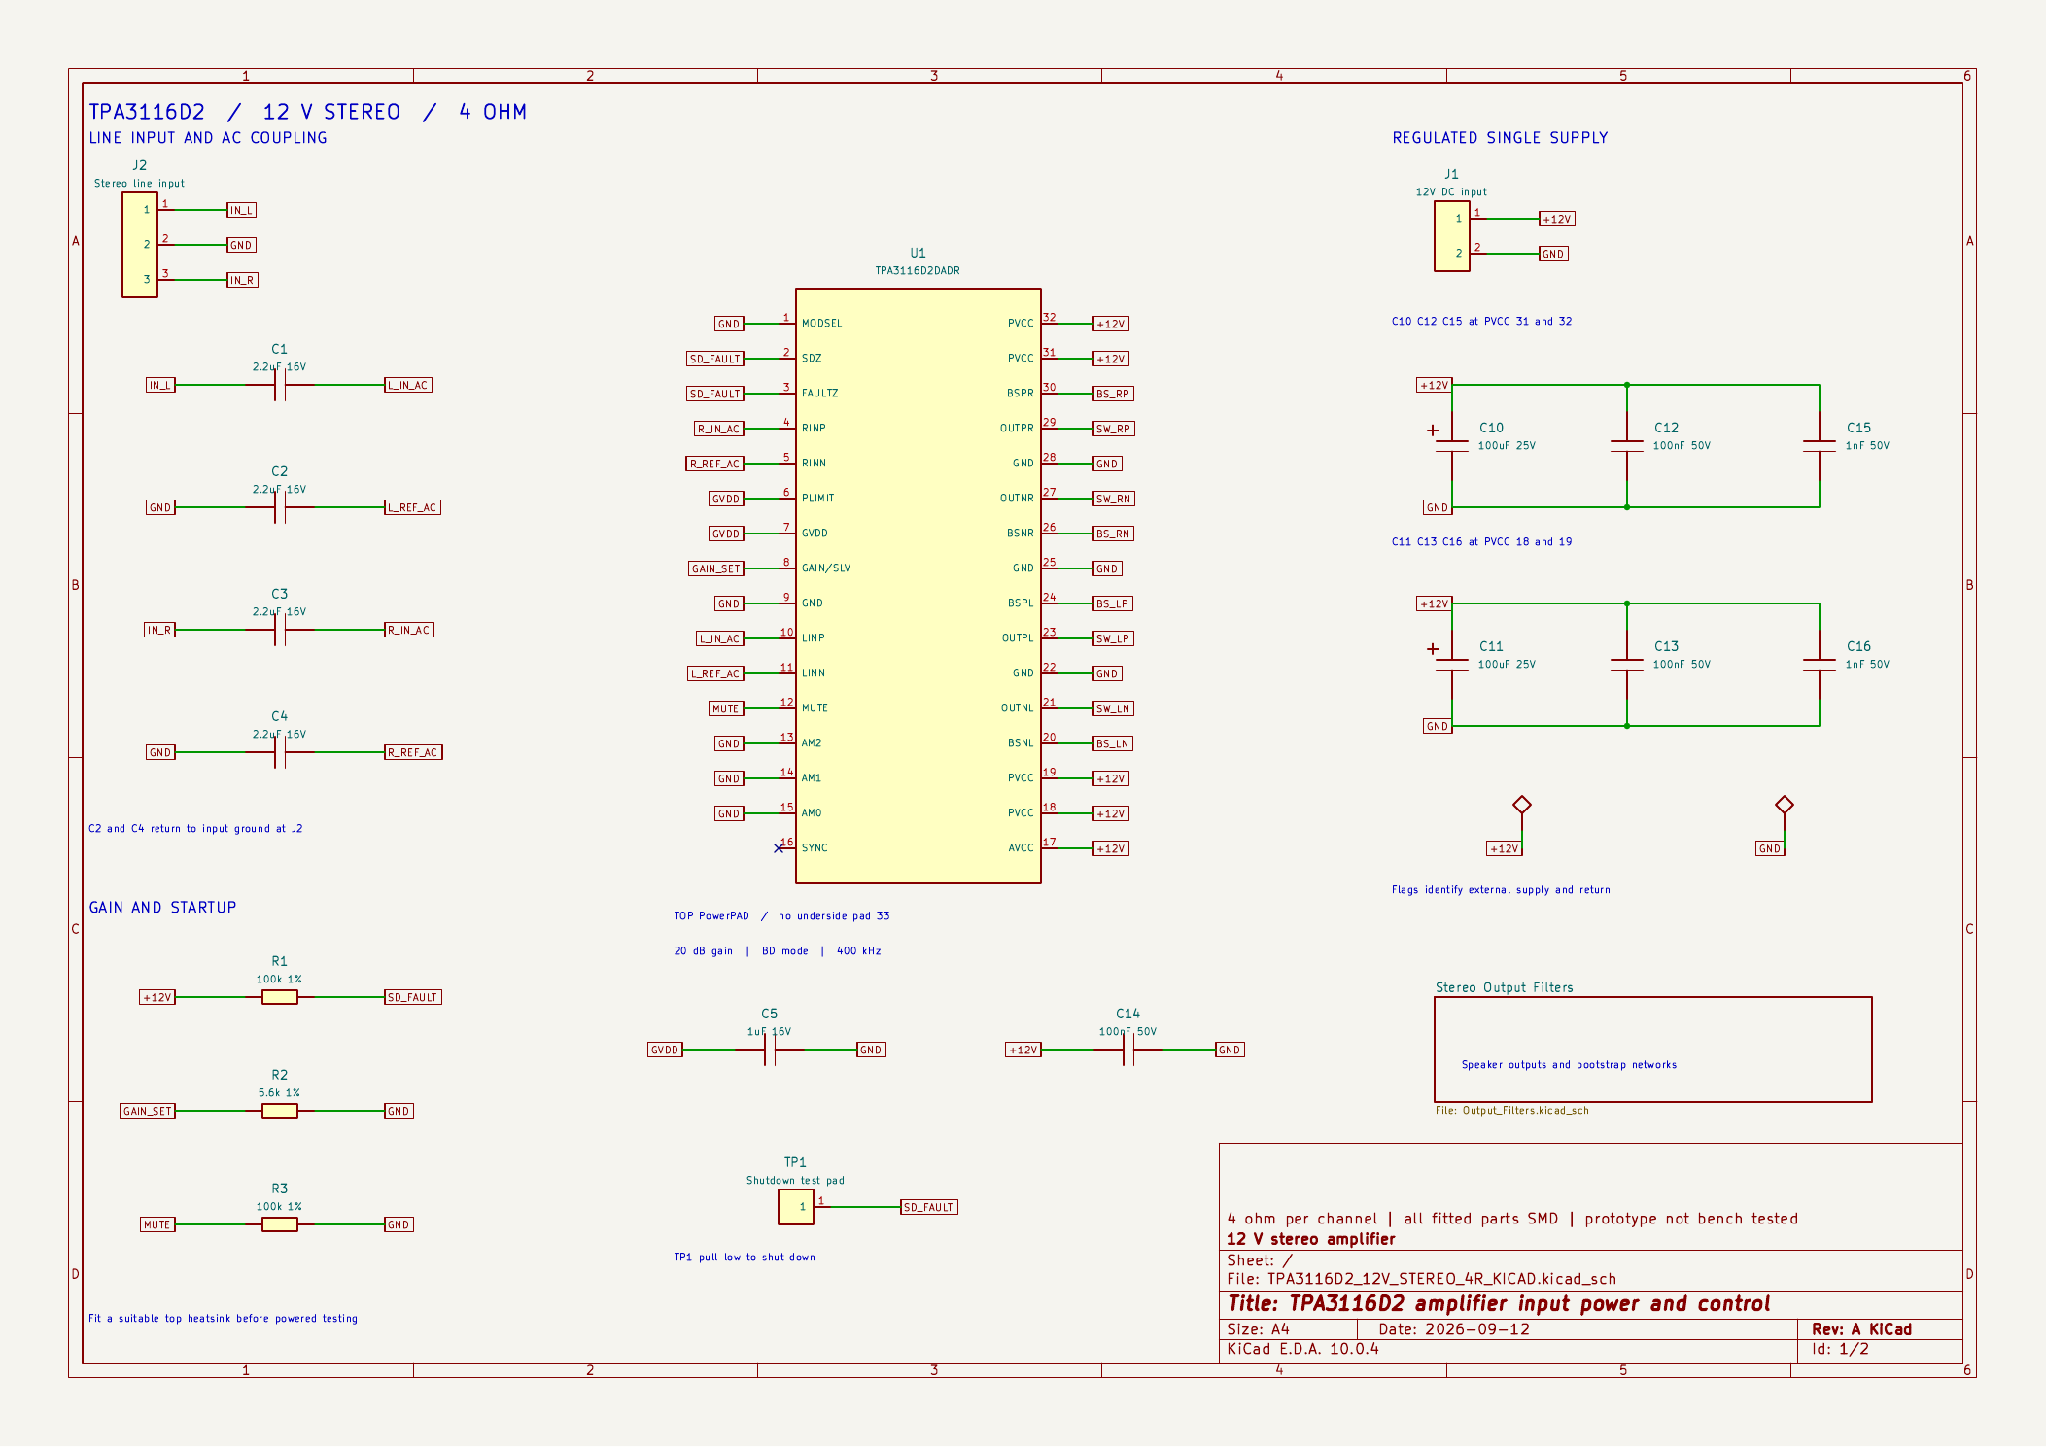
Task: Click the 'GAIN AND STARTUP' heading
Action: point(162,908)
